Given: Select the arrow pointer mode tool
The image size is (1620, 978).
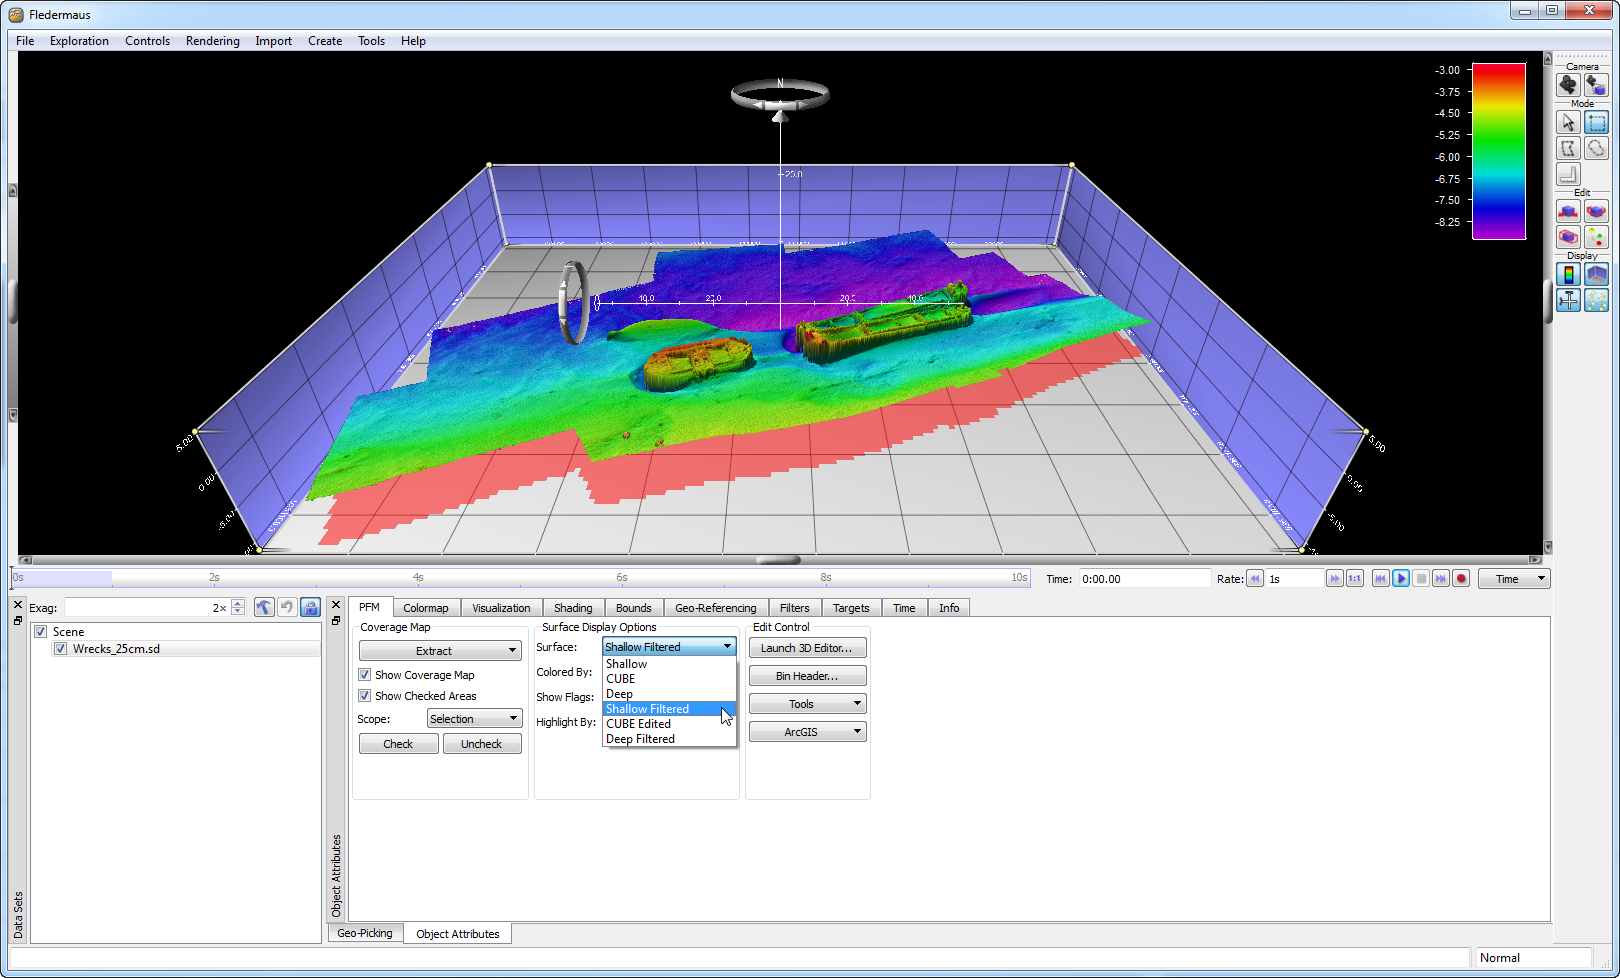Looking at the screenshot, I should pyautogui.click(x=1568, y=122).
